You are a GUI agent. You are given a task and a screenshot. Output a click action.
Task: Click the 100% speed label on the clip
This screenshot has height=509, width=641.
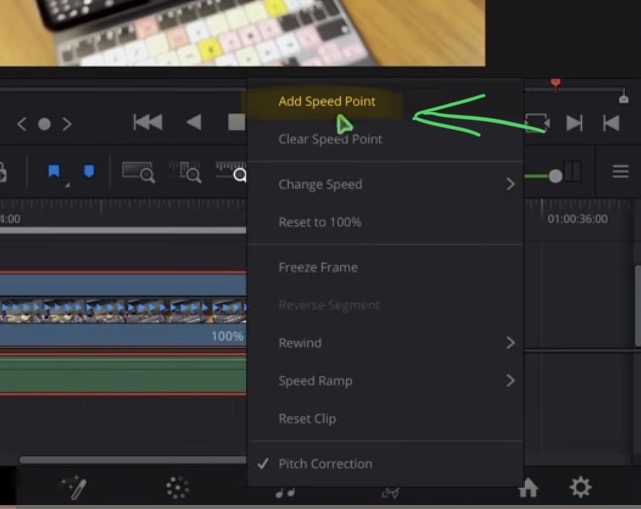[x=227, y=336]
